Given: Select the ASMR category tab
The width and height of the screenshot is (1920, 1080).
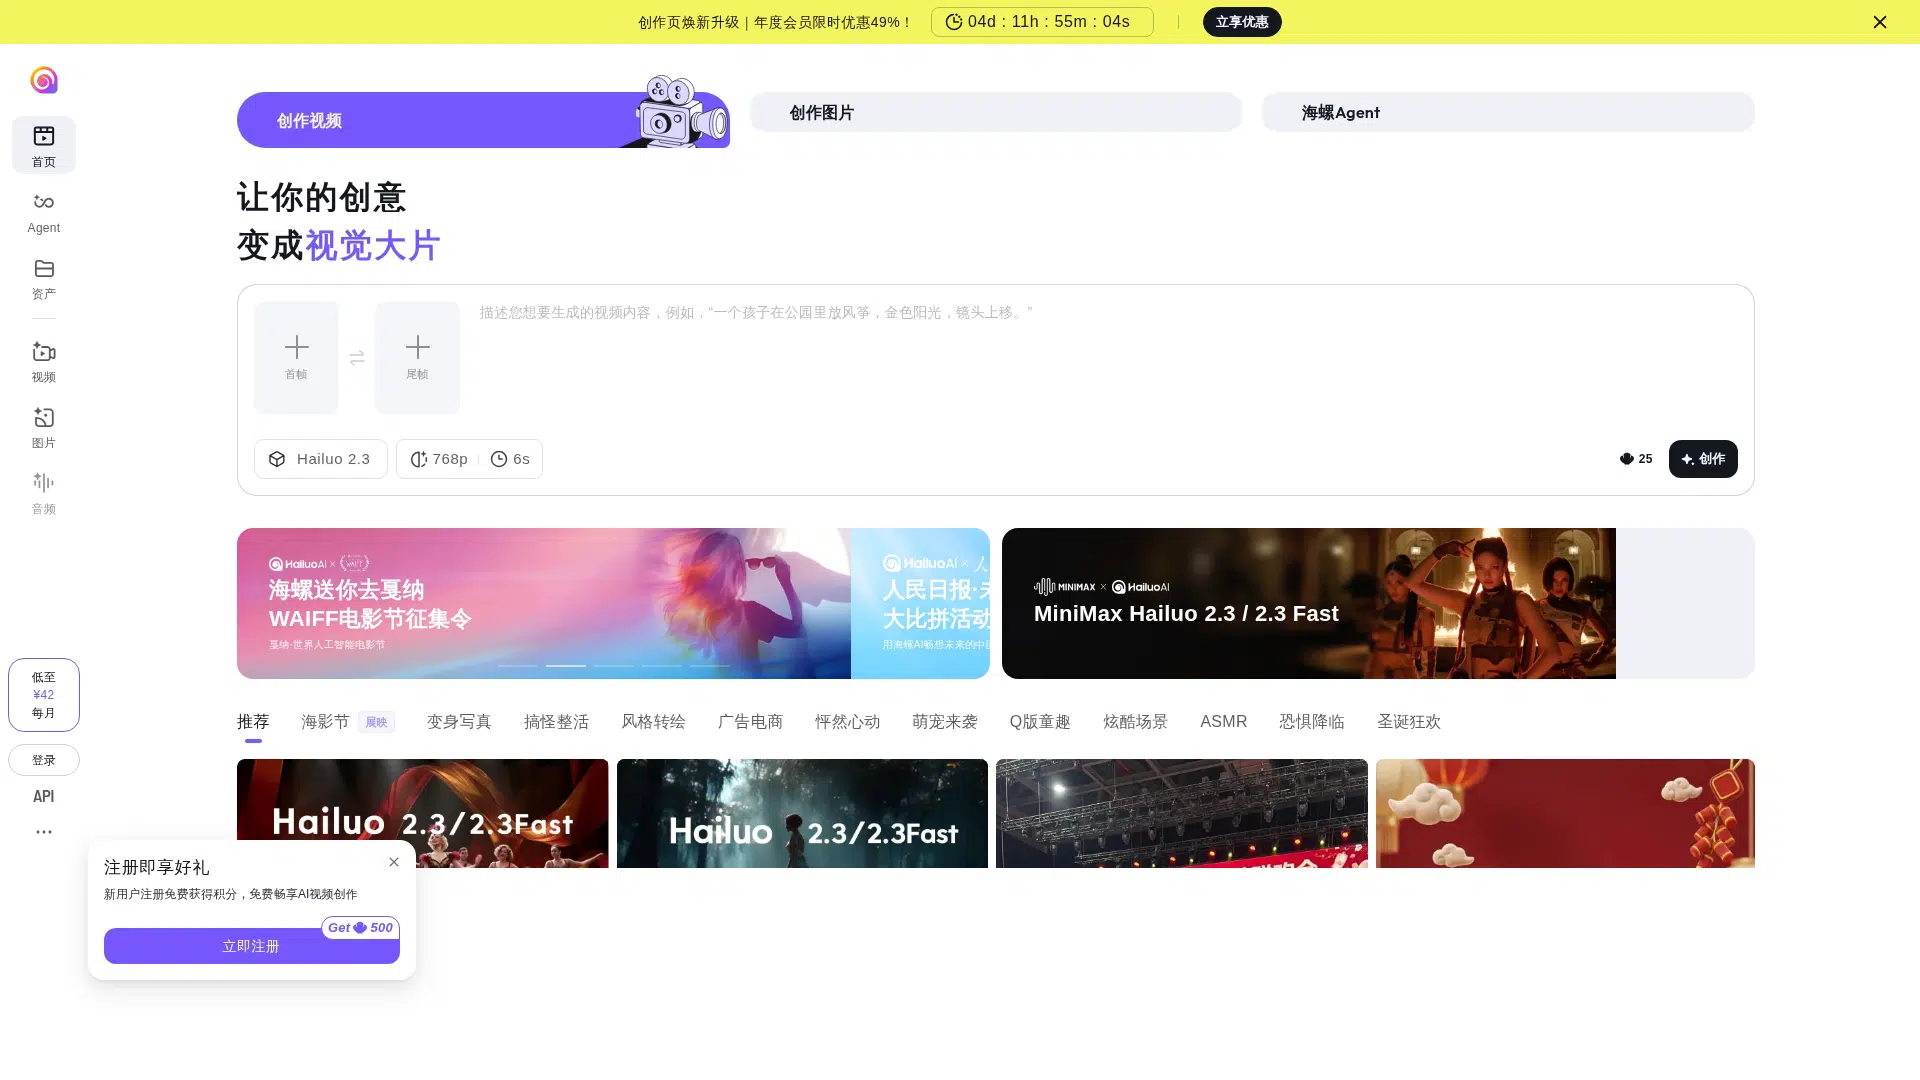Looking at the screenshot, I should coord(1223,722).
